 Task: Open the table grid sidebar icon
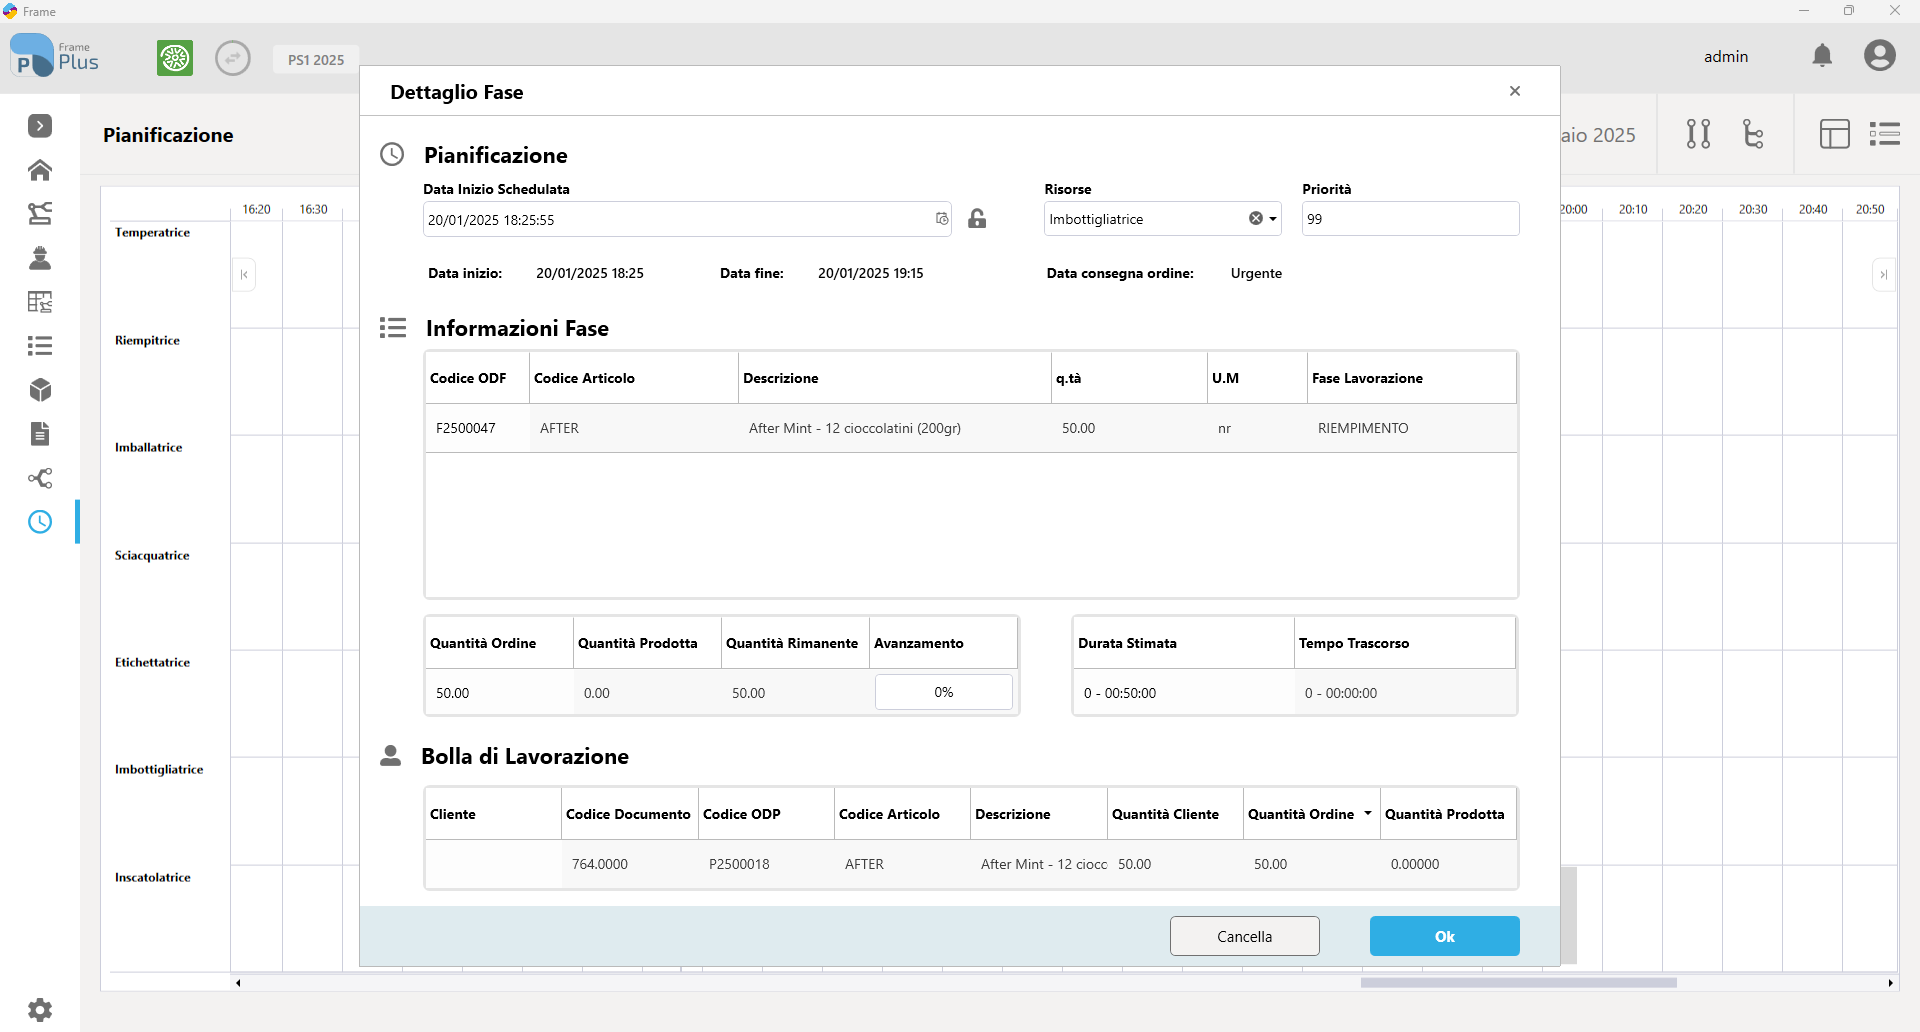coord(40,302)
